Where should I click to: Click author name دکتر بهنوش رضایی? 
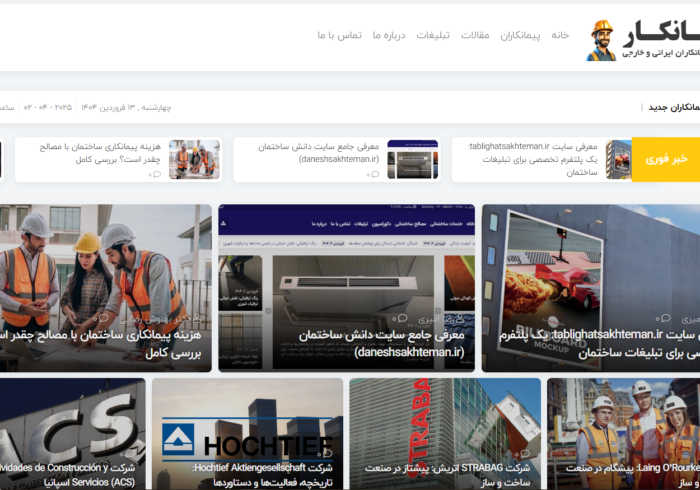155,319
